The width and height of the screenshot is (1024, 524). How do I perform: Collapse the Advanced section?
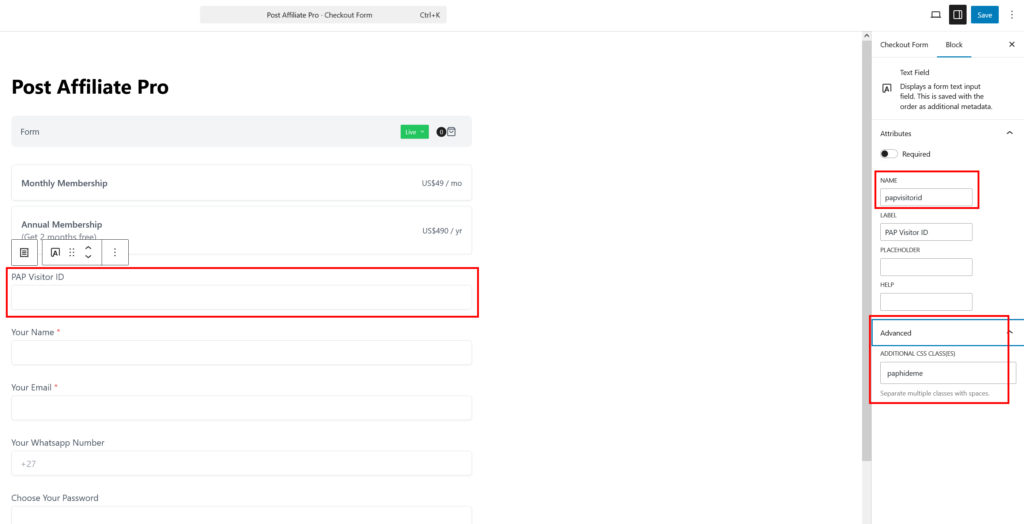(1009, 332)
